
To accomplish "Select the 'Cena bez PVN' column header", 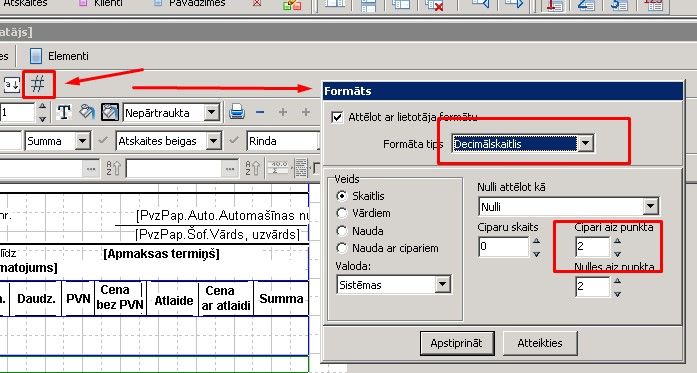I will click(120, 297).
